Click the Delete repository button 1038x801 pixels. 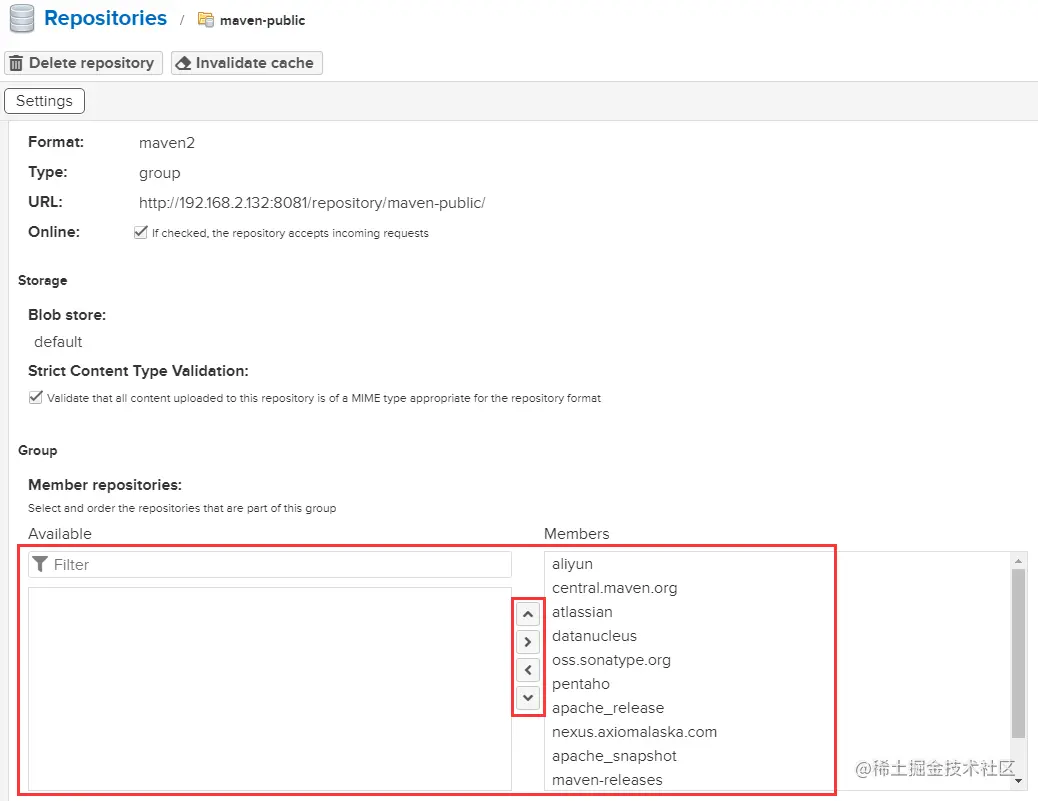[x=83, y=63]
